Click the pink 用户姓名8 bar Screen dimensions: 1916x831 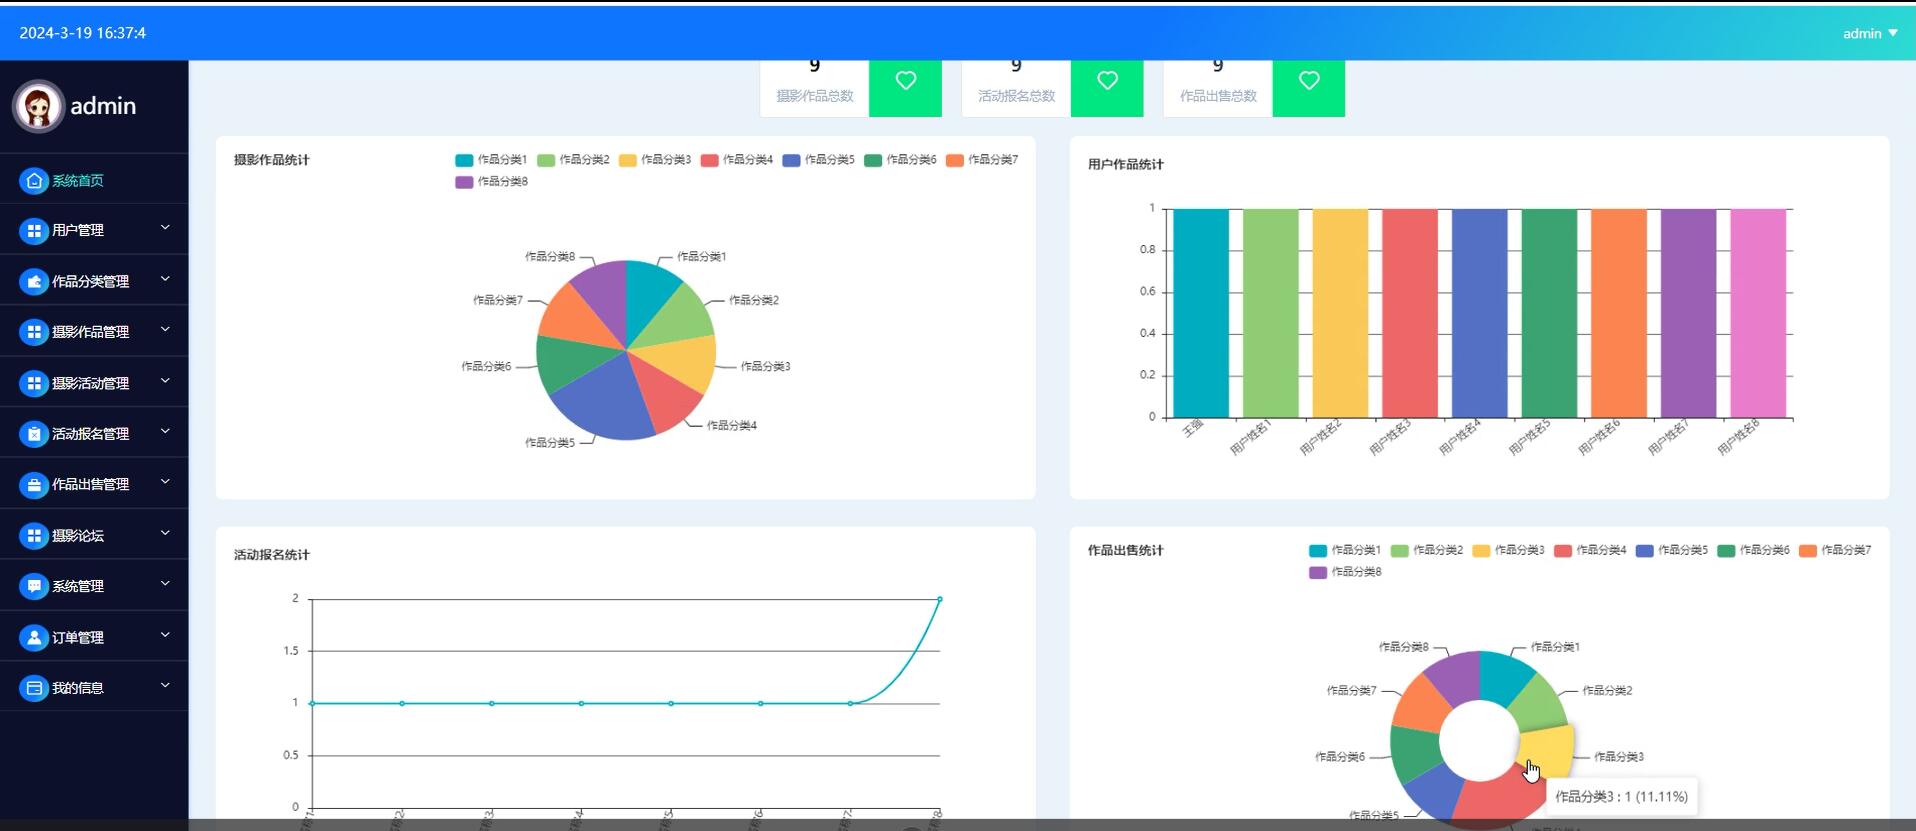[x=1758, y=313]
